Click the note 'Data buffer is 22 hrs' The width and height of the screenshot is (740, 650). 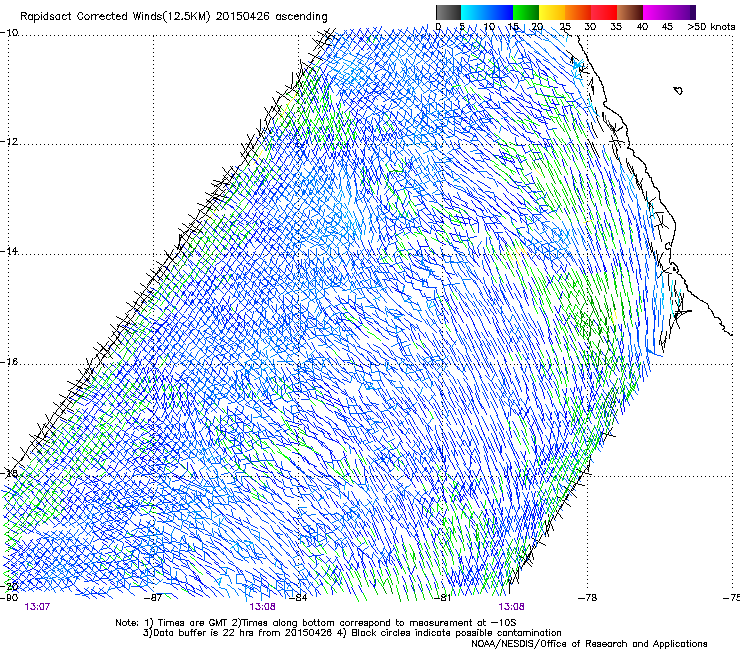[201, 633]
